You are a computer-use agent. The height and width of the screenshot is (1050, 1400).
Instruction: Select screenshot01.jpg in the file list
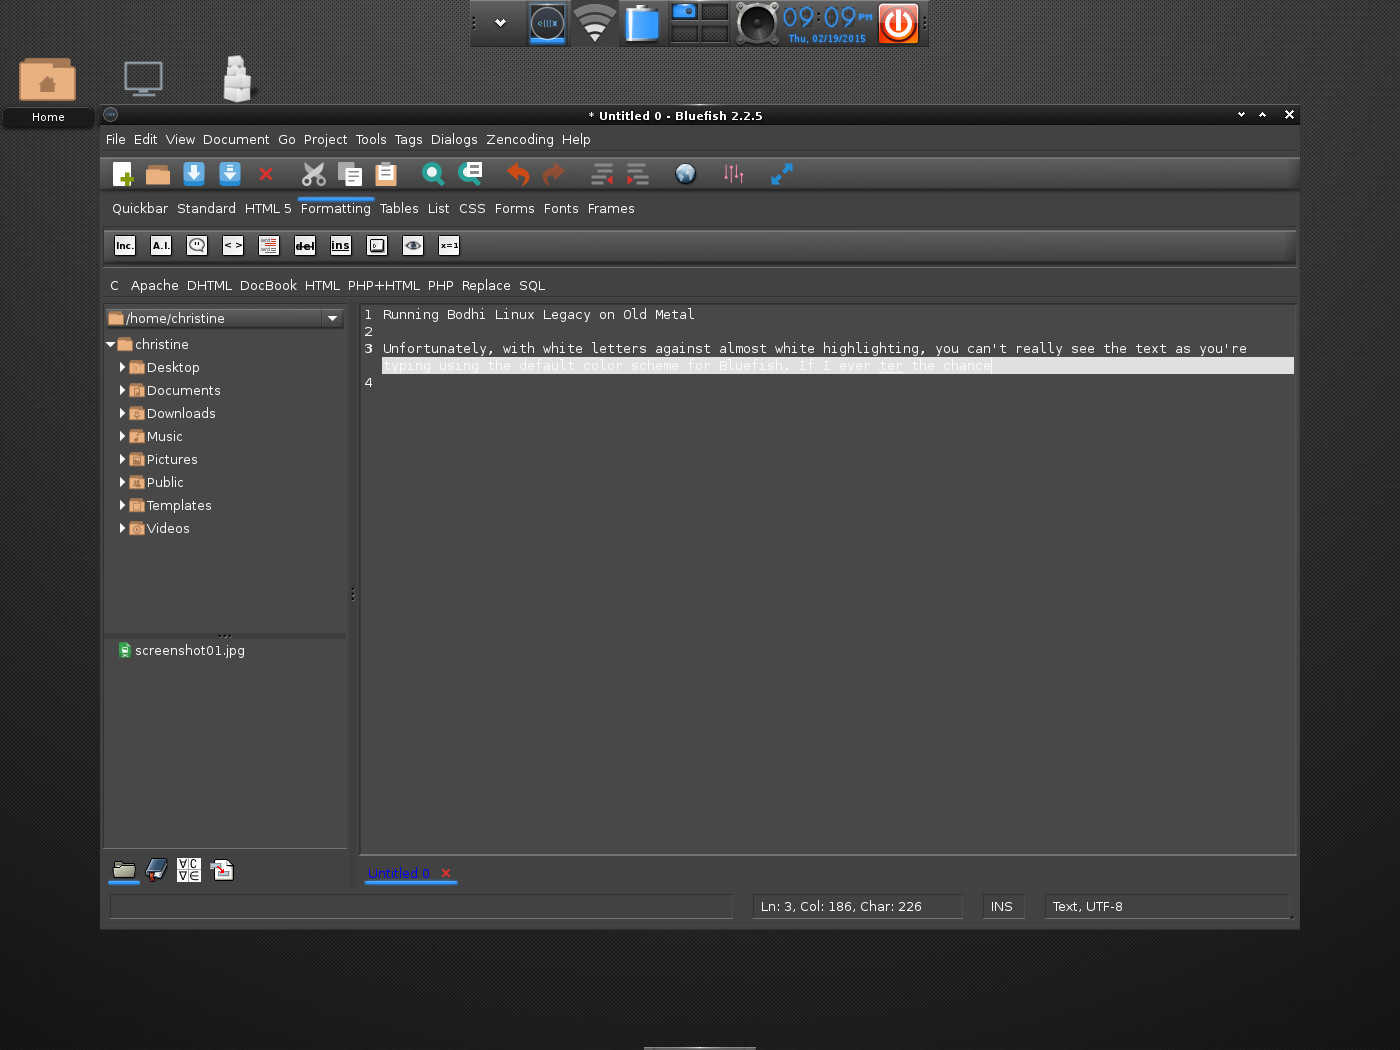coord(181,650)
